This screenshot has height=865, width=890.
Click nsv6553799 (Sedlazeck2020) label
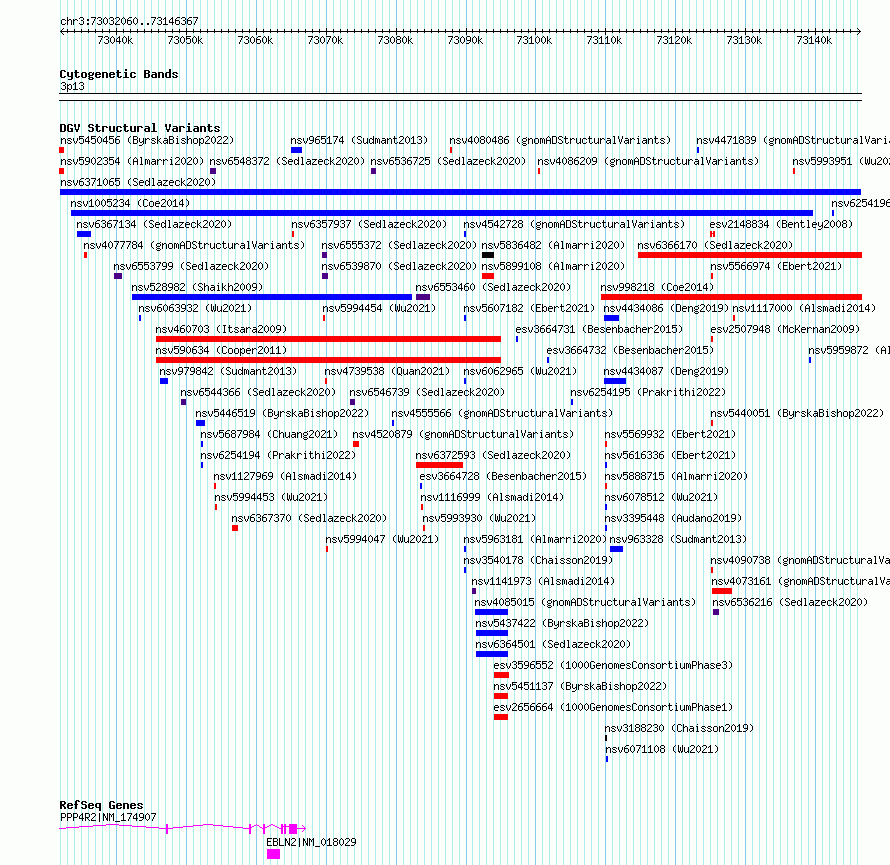191,266
